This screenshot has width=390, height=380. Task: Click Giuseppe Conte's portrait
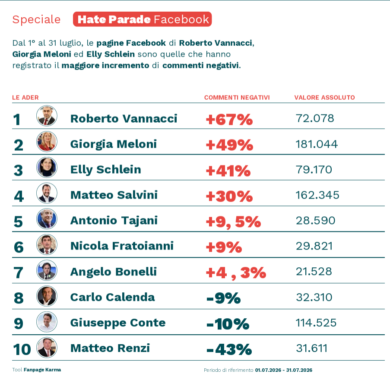47,322
